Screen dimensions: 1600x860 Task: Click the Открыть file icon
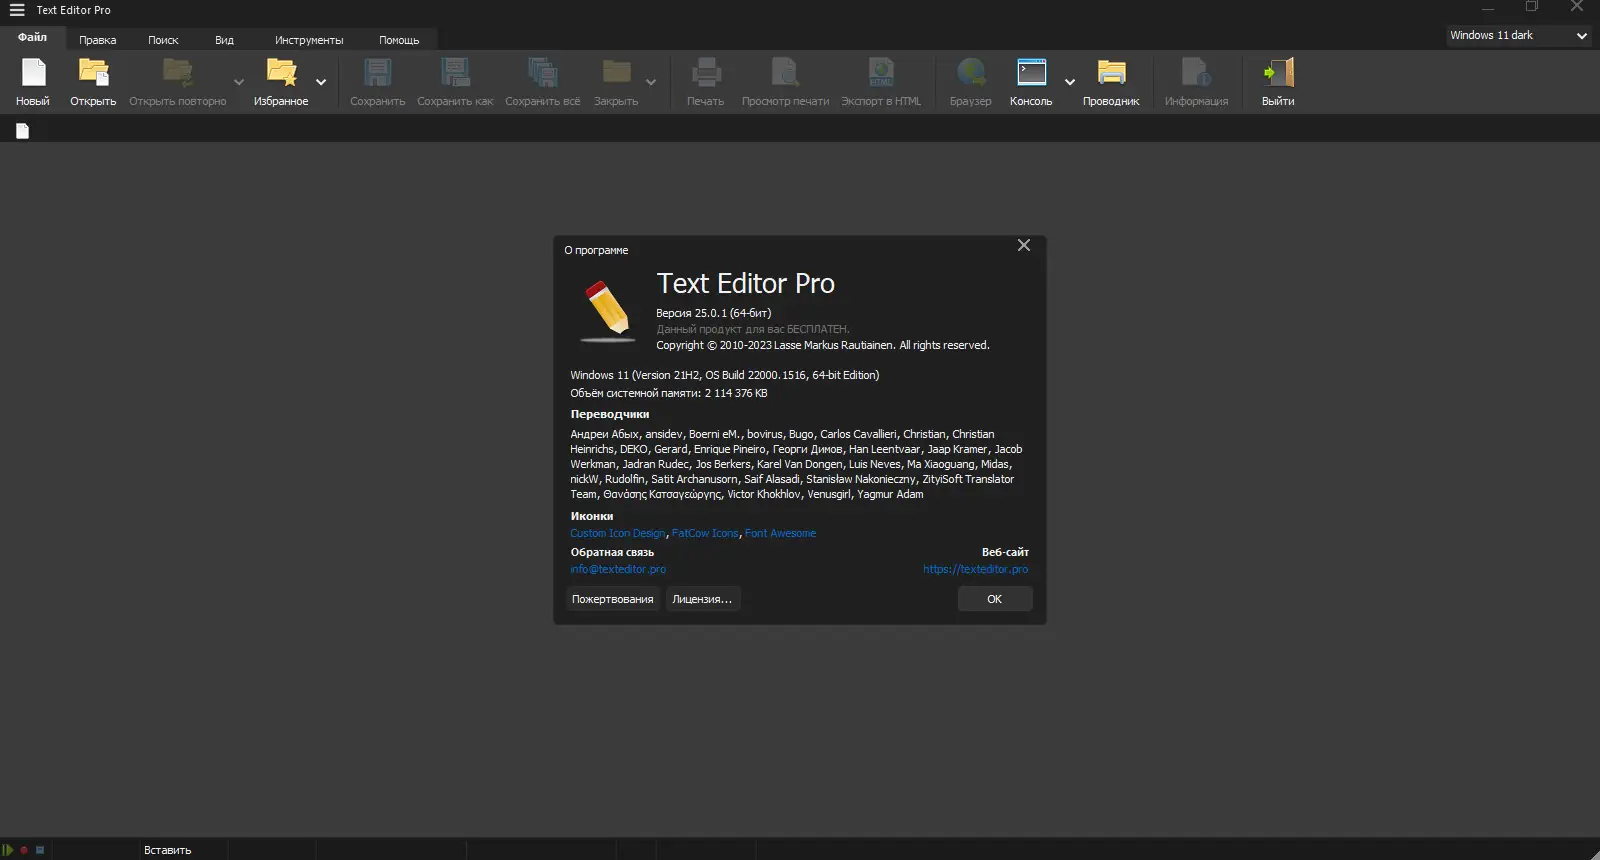point(93,73)
